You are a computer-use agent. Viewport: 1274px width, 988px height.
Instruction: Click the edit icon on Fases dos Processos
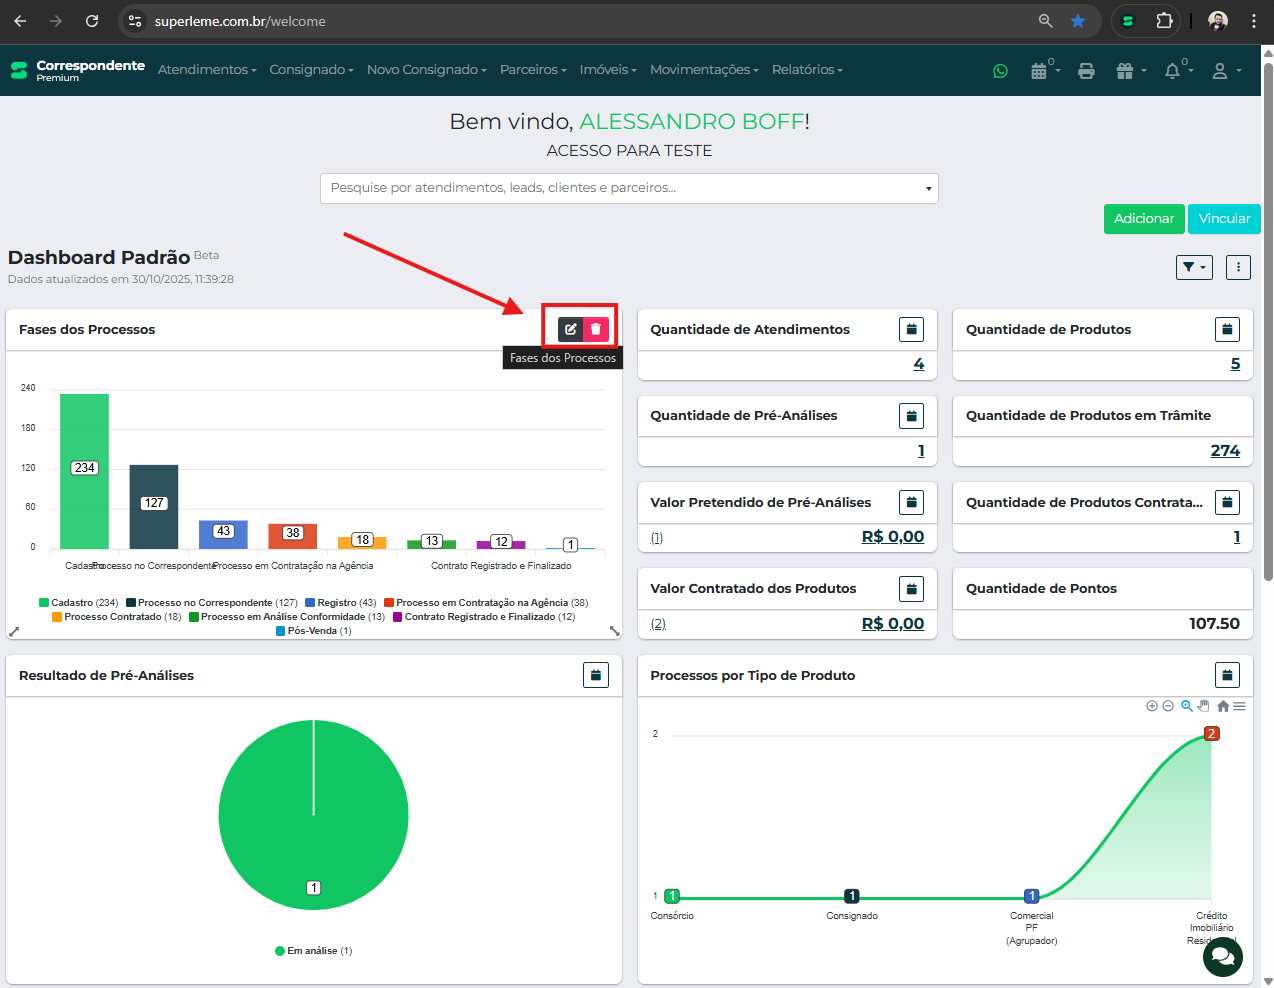[x=570, y=329]
